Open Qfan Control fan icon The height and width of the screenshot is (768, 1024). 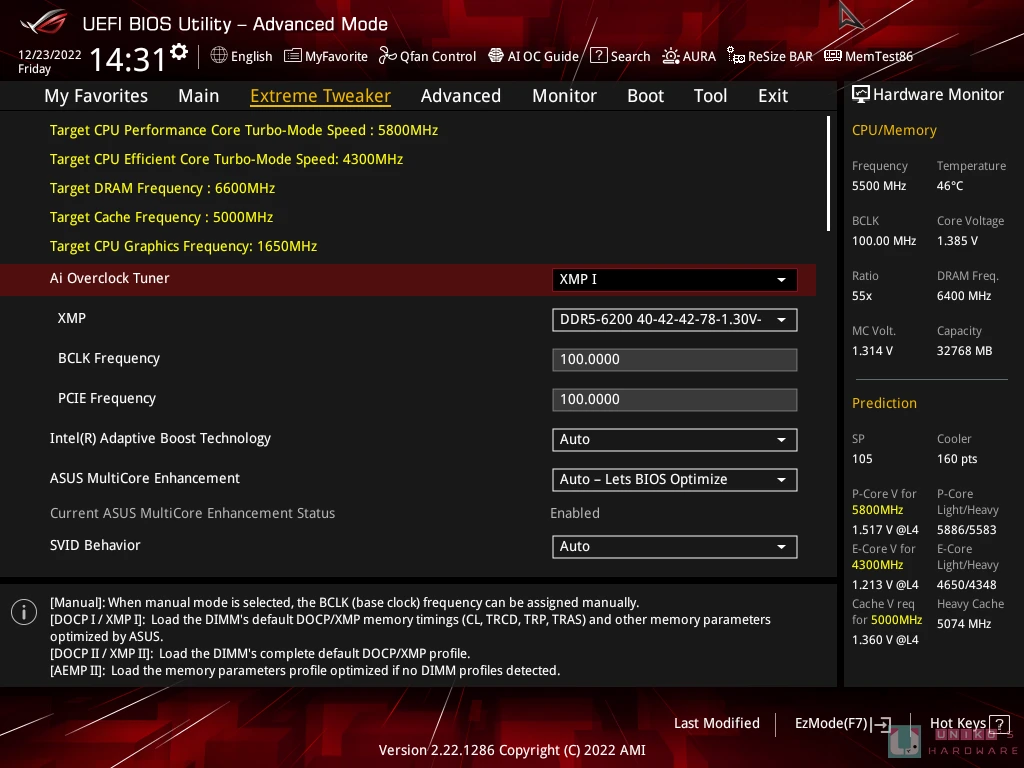point(388,56)
